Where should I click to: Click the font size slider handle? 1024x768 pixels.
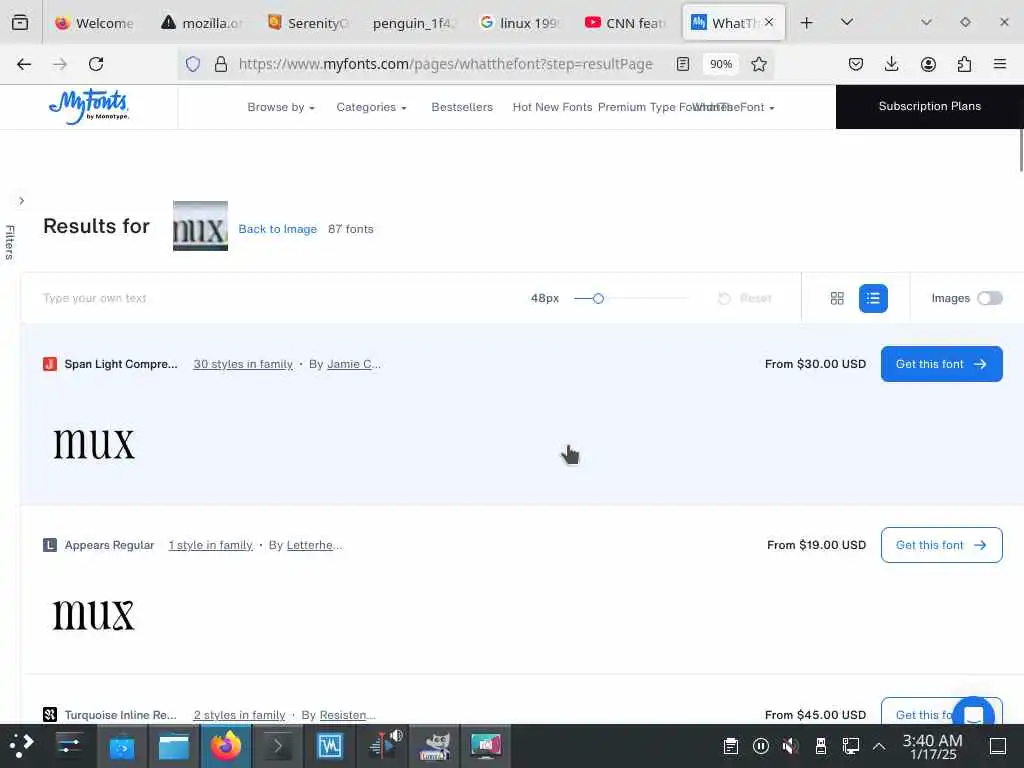598,298
